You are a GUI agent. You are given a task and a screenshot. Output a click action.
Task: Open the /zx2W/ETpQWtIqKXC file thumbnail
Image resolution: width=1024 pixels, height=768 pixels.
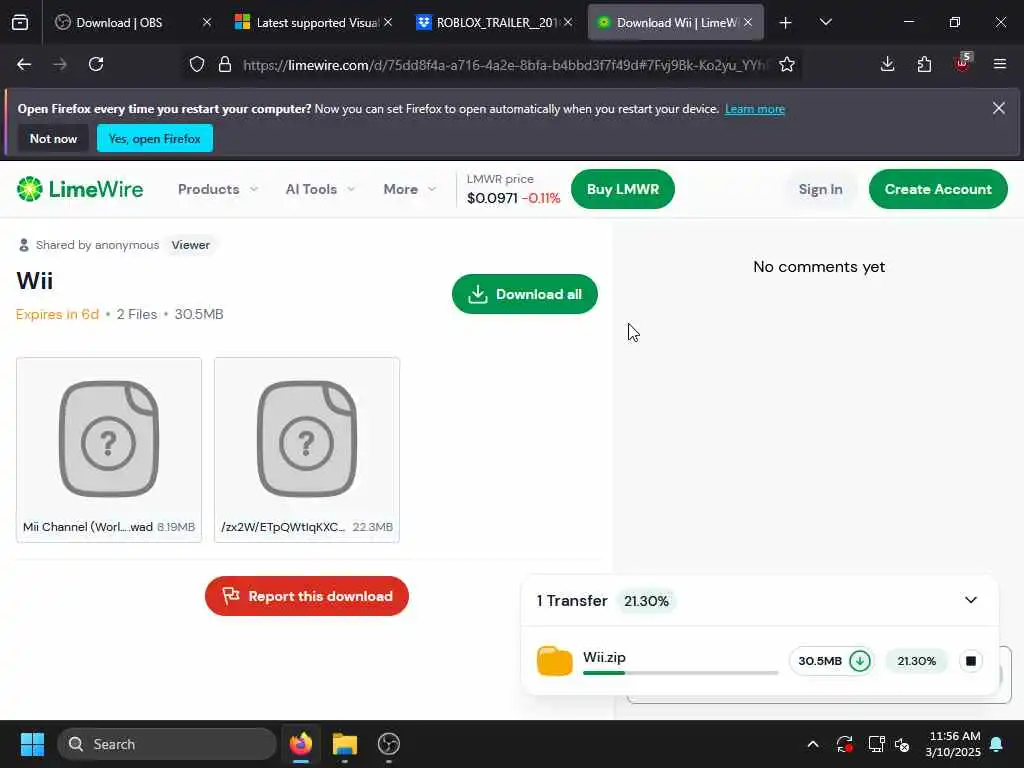coord(307,450)
